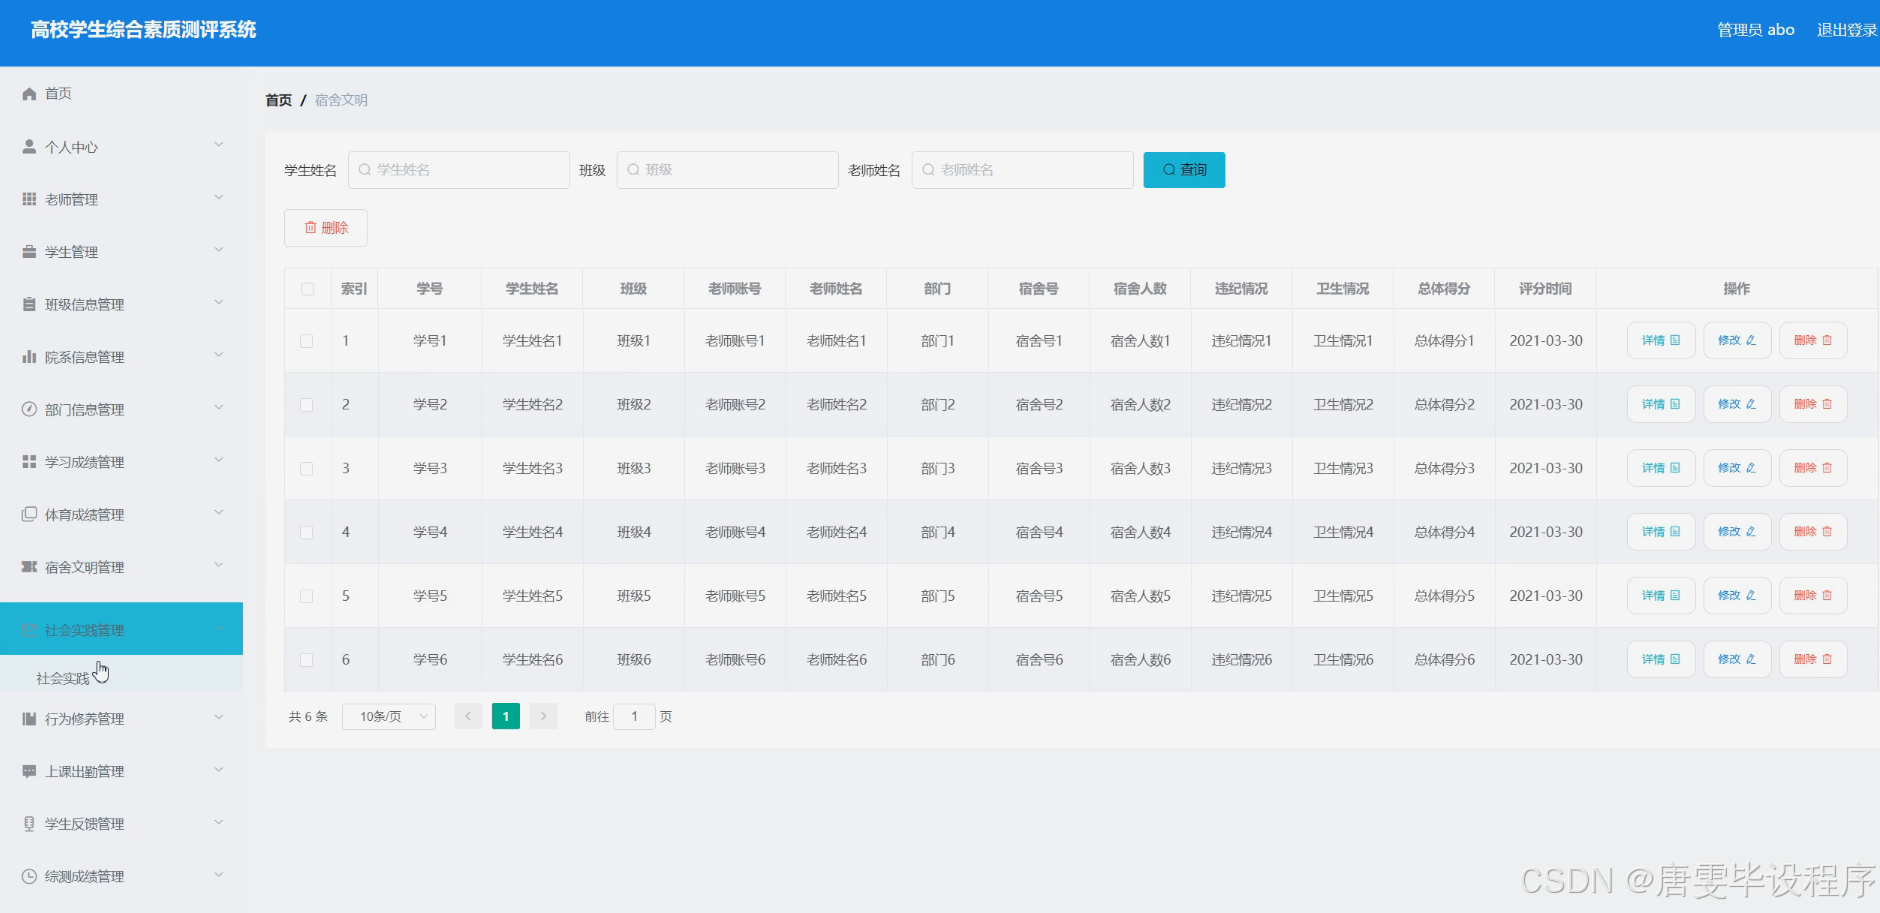Check the row 3 checkbox for 学号3
Viewport: 1880px width, 913px height.
click(x=307, y=469)
